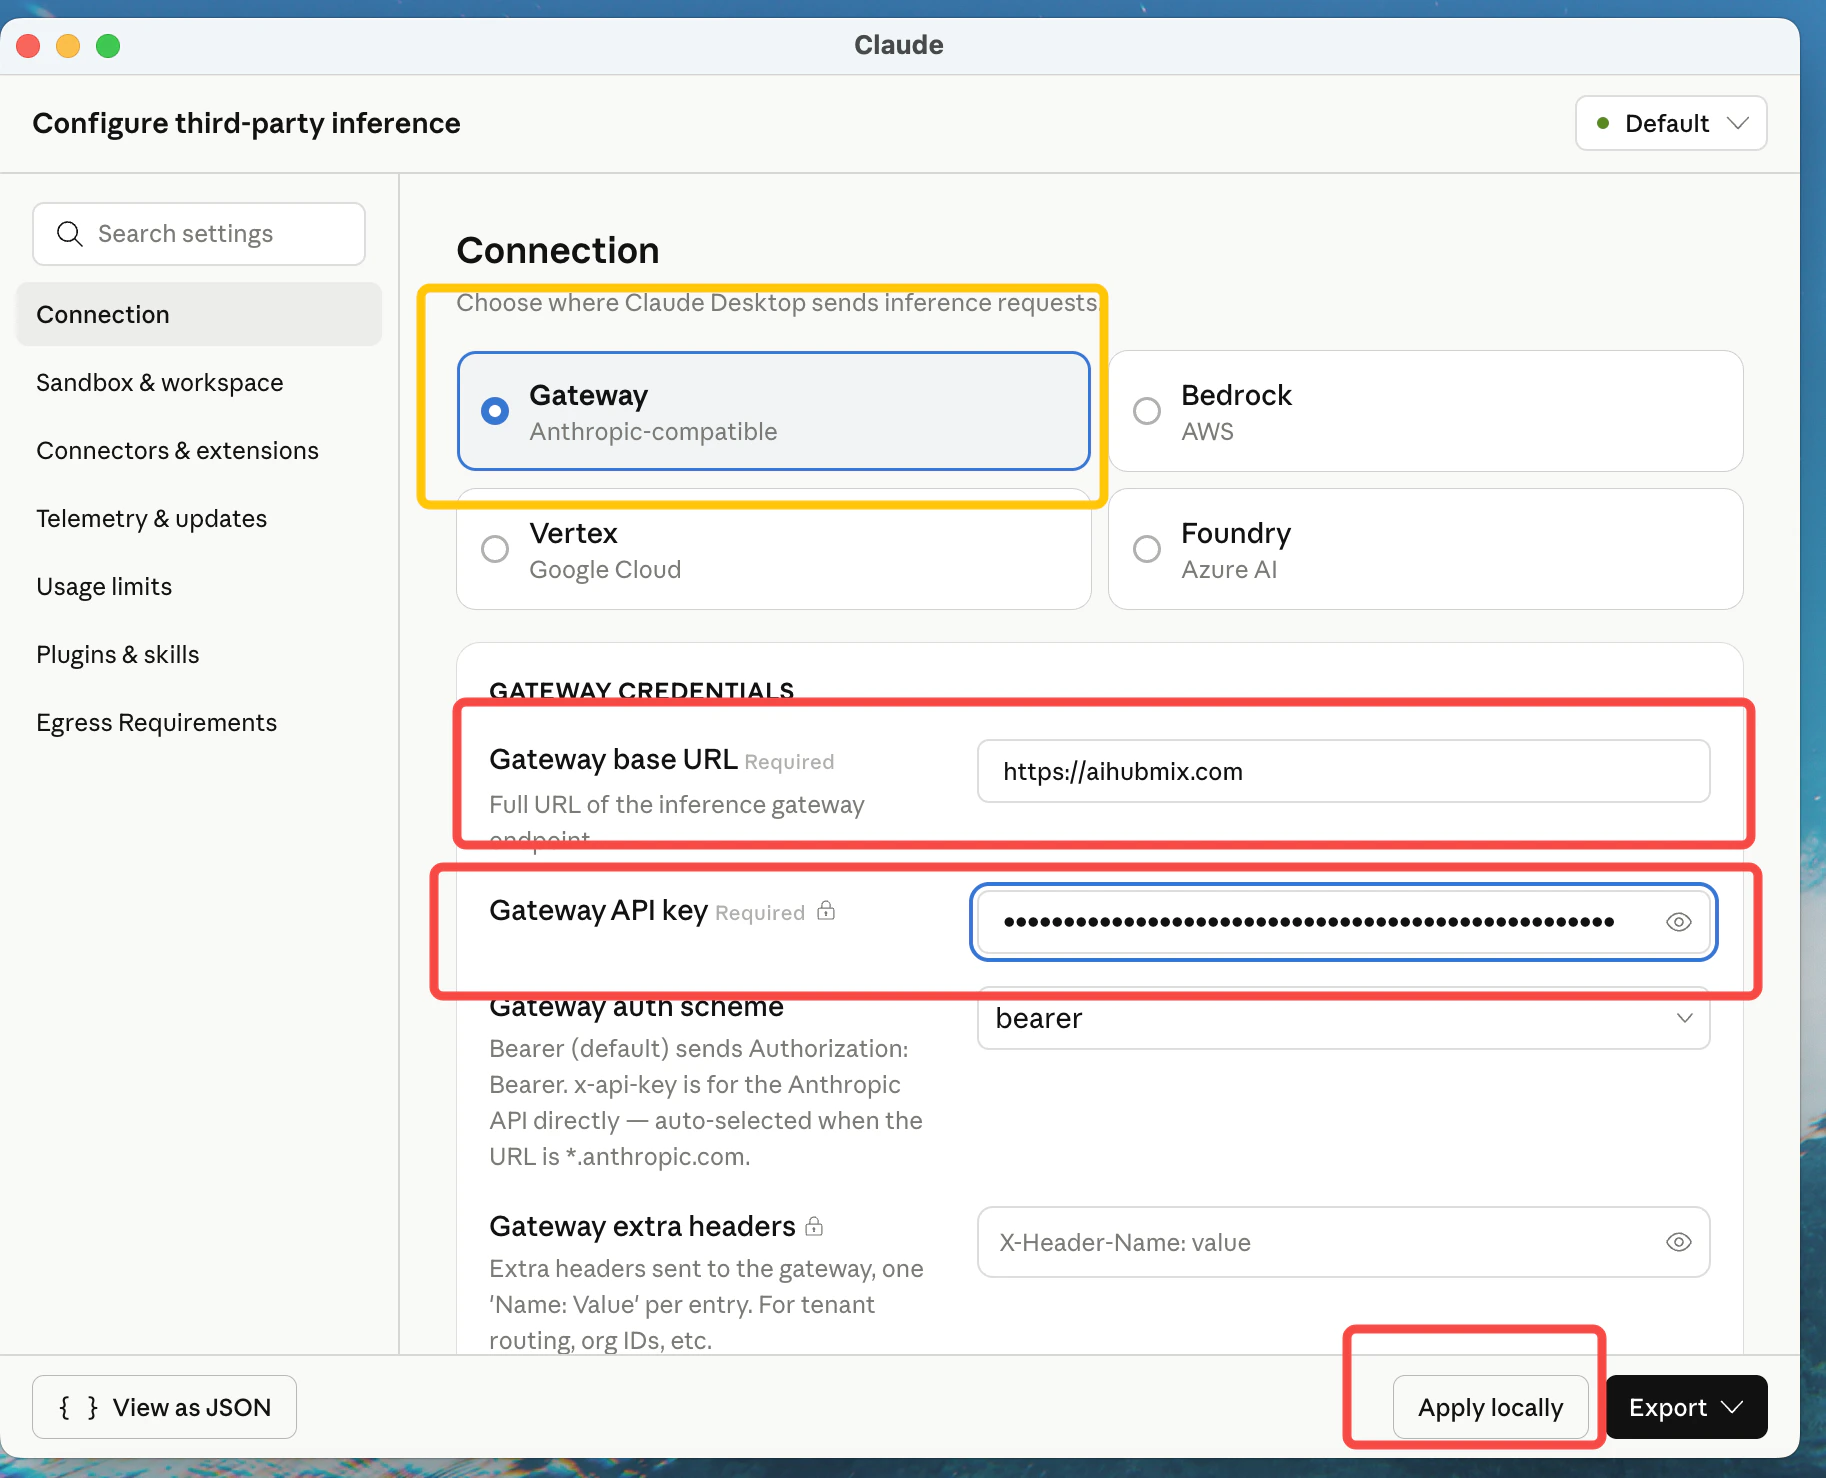Viewport: 1826px width, 1478px height.
Task: Maximize the Claude window with green button
Action: (108, 46)
